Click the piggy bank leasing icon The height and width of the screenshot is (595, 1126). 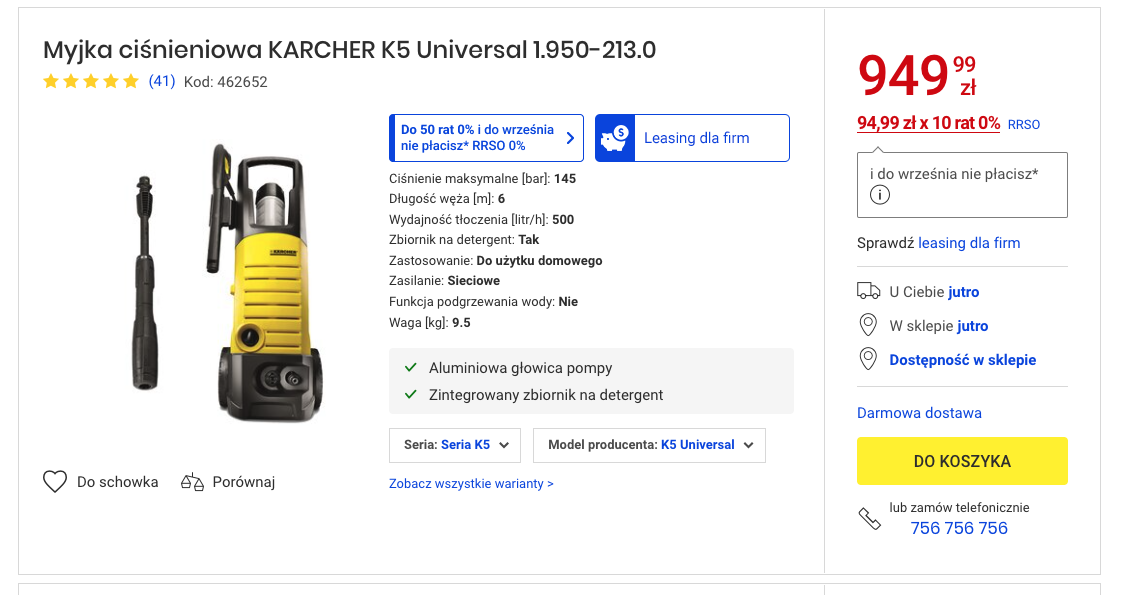point(614,138)
